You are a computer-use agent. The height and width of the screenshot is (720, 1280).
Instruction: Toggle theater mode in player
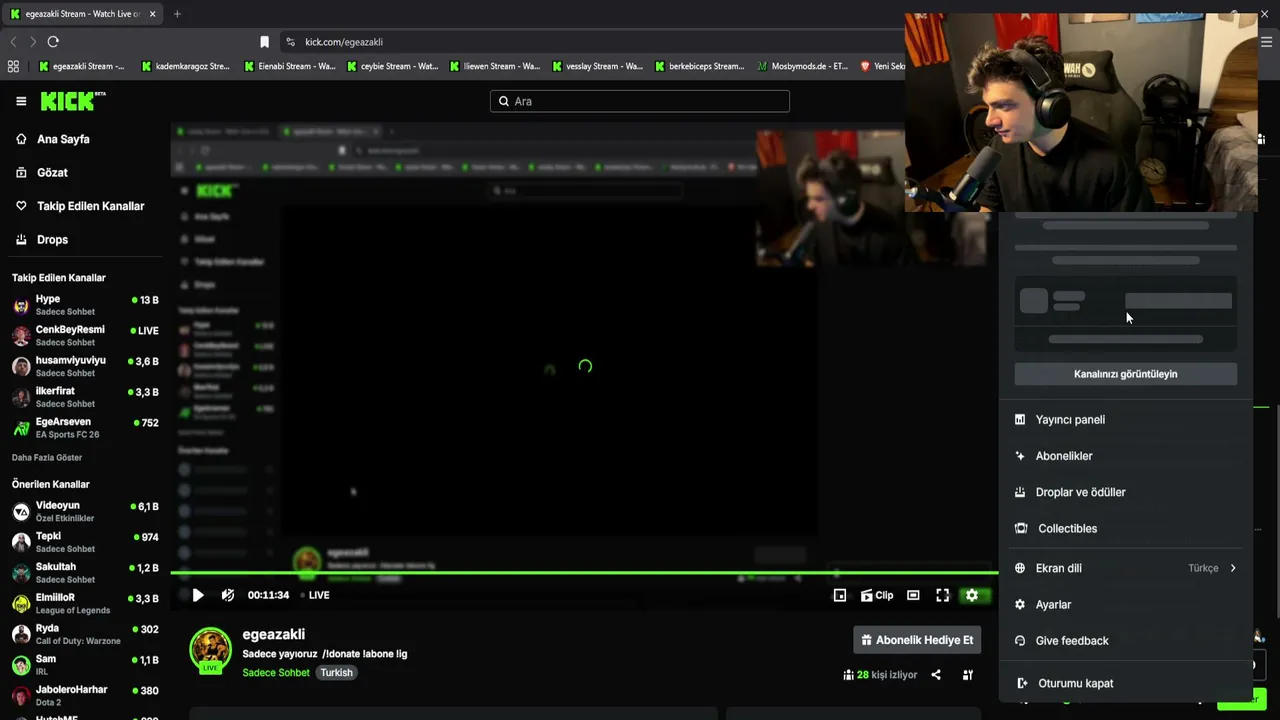(913, 595)
